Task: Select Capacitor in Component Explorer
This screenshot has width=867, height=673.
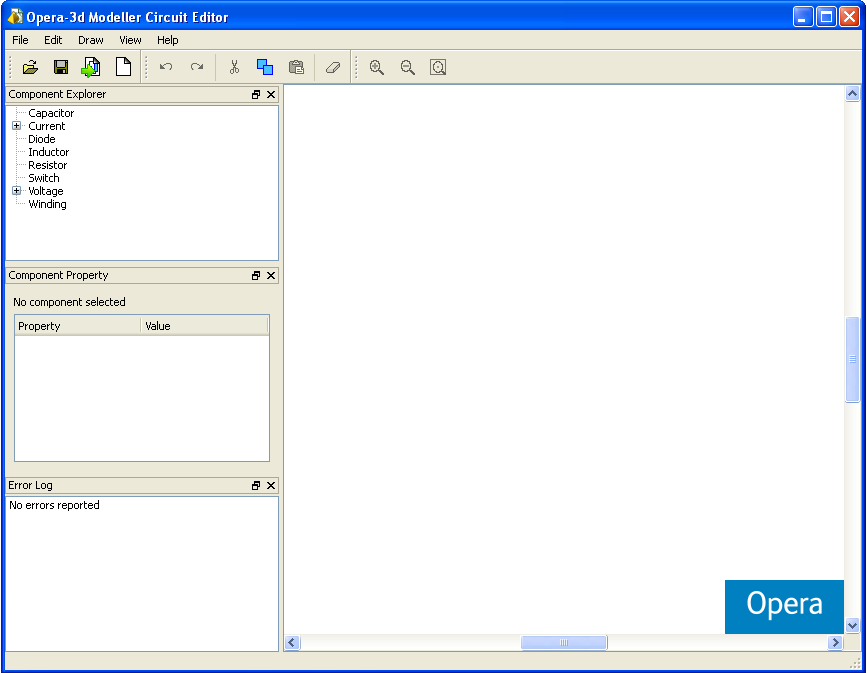Action: [x=51, y=113]
